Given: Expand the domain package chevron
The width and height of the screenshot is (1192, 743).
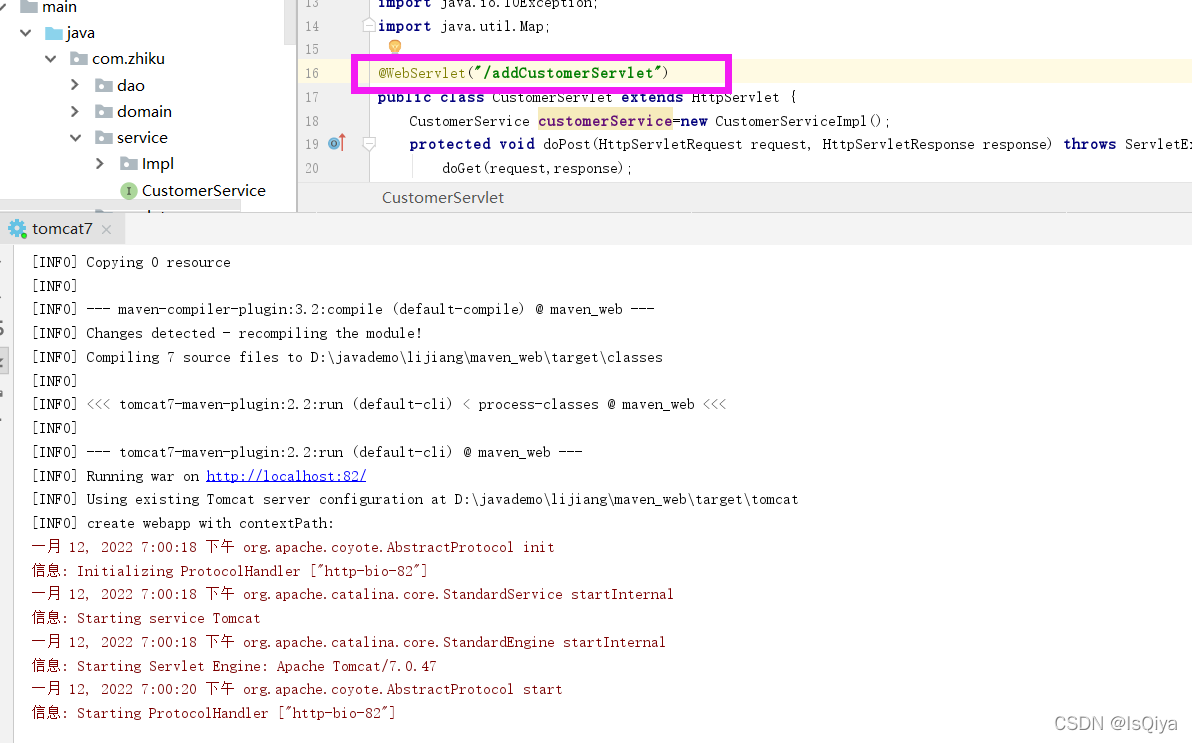Looking at the screenshot, I should pos(74,111).
